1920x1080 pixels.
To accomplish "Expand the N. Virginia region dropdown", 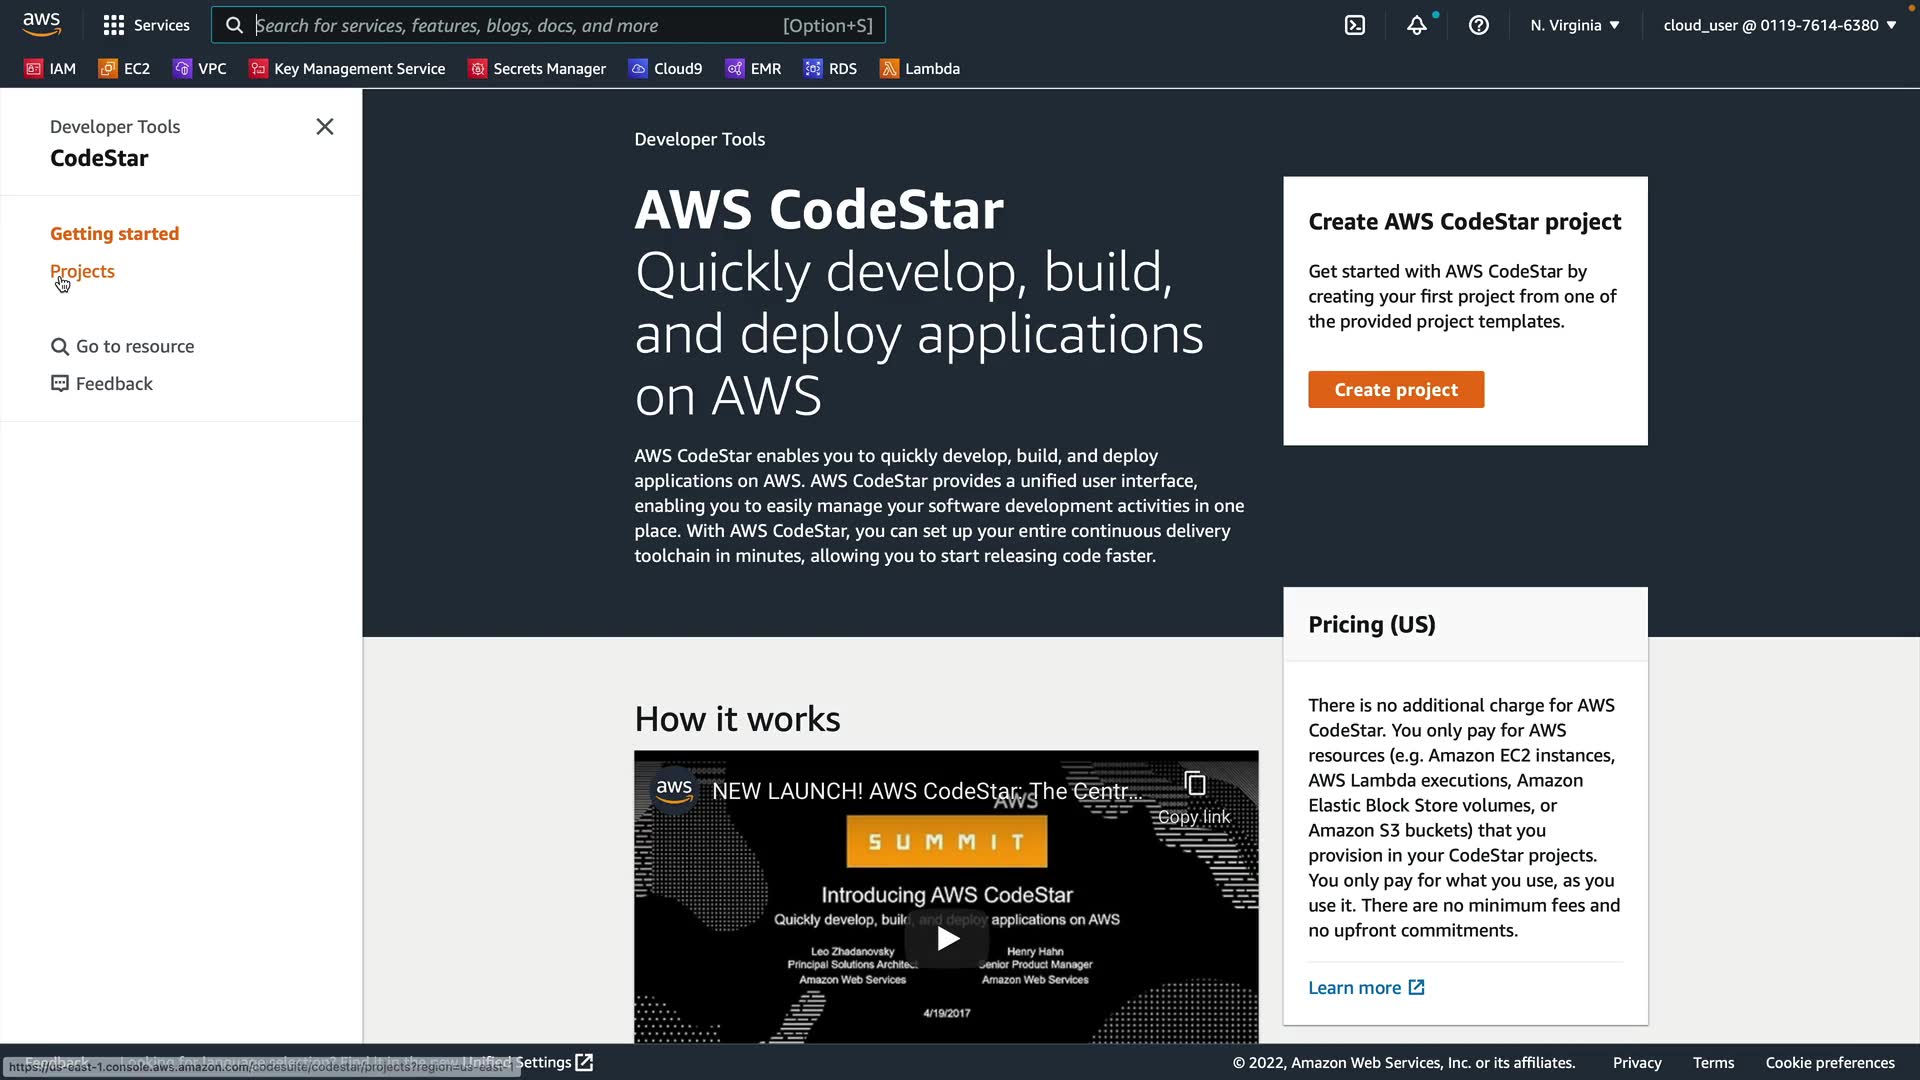I will 1574,25.
